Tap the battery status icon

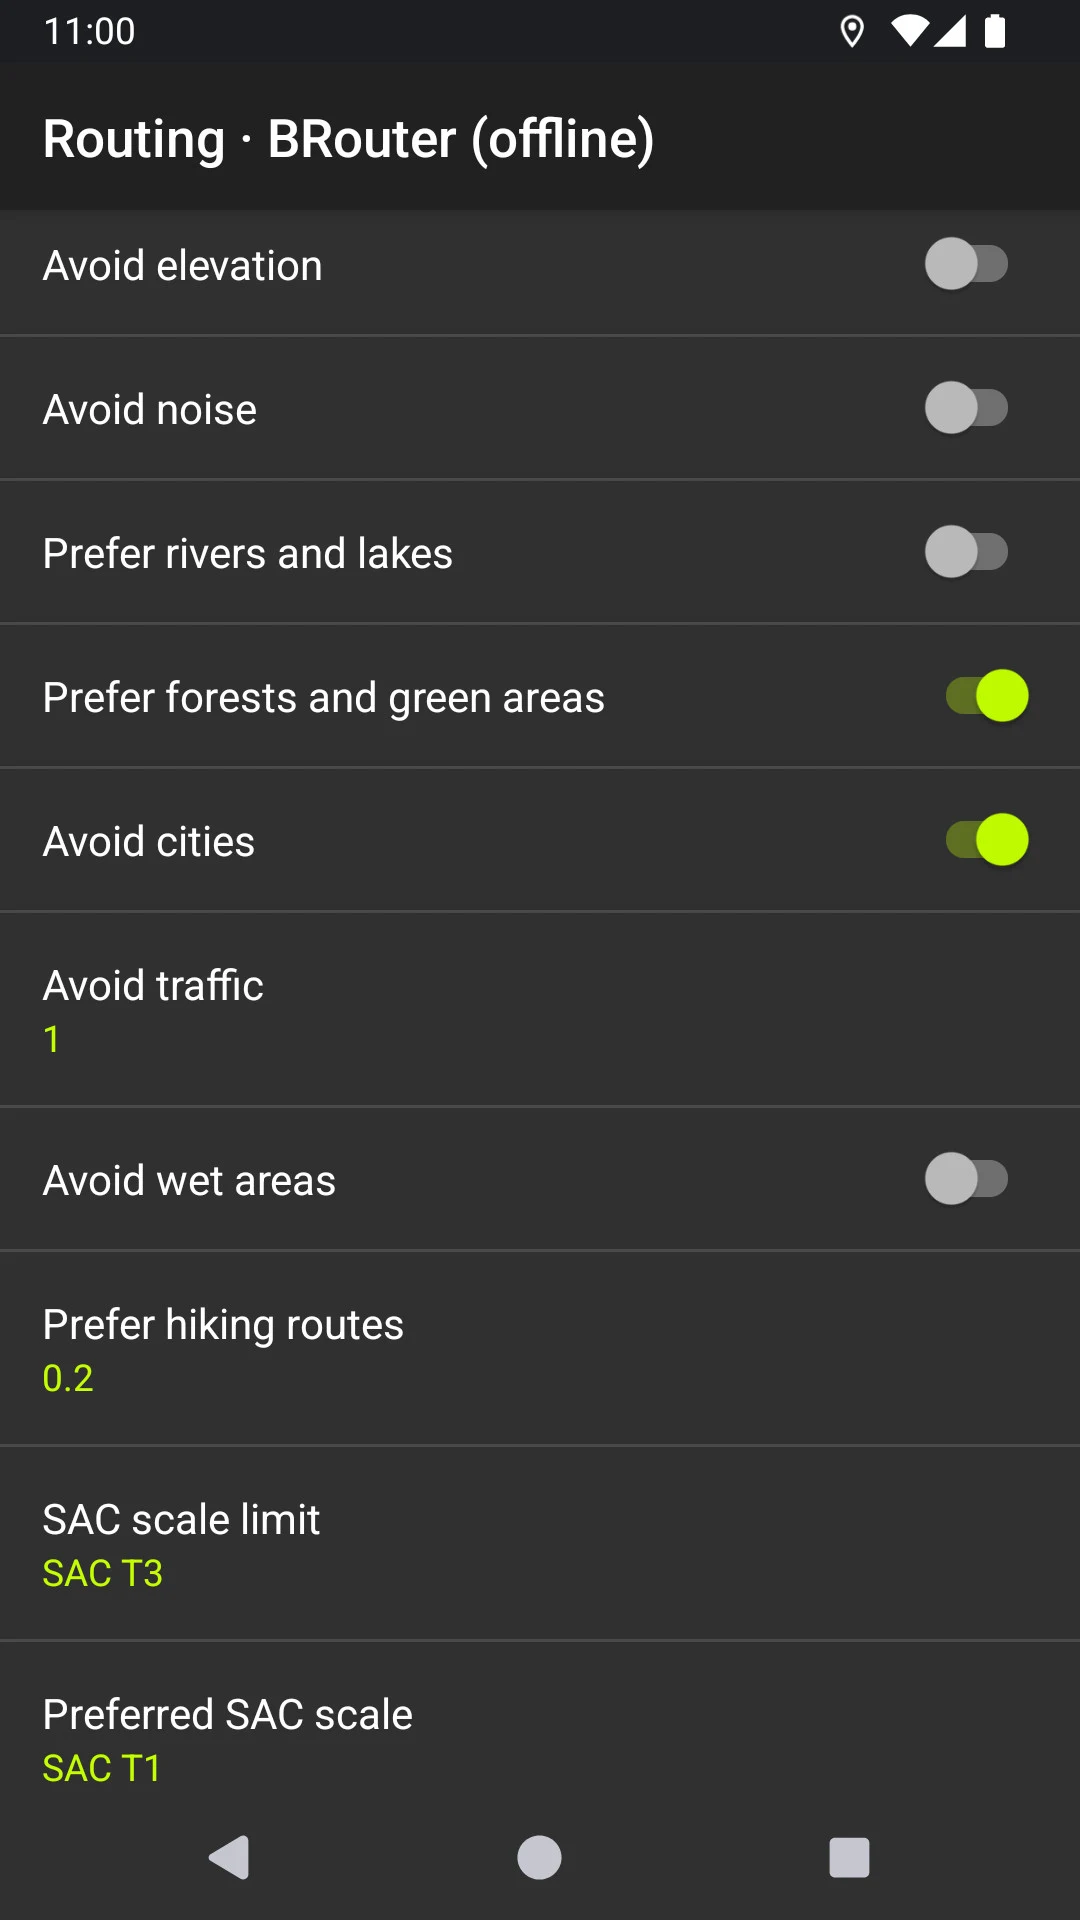[994, 32]
